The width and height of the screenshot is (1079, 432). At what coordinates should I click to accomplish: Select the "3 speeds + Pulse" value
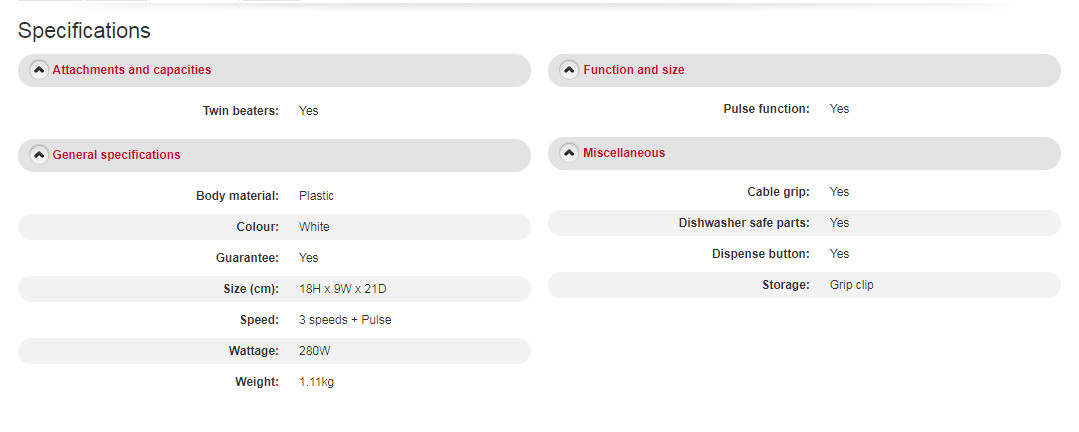(345, 320)
